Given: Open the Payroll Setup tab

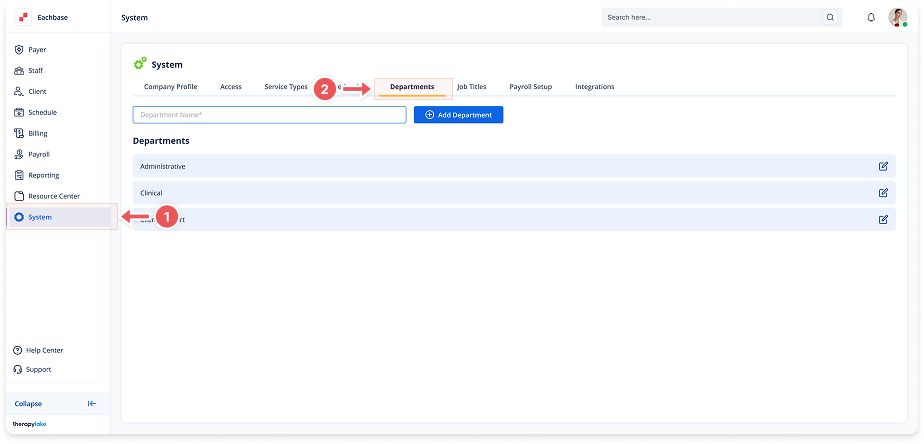Looking at the screenshot, I should (530, 87).
